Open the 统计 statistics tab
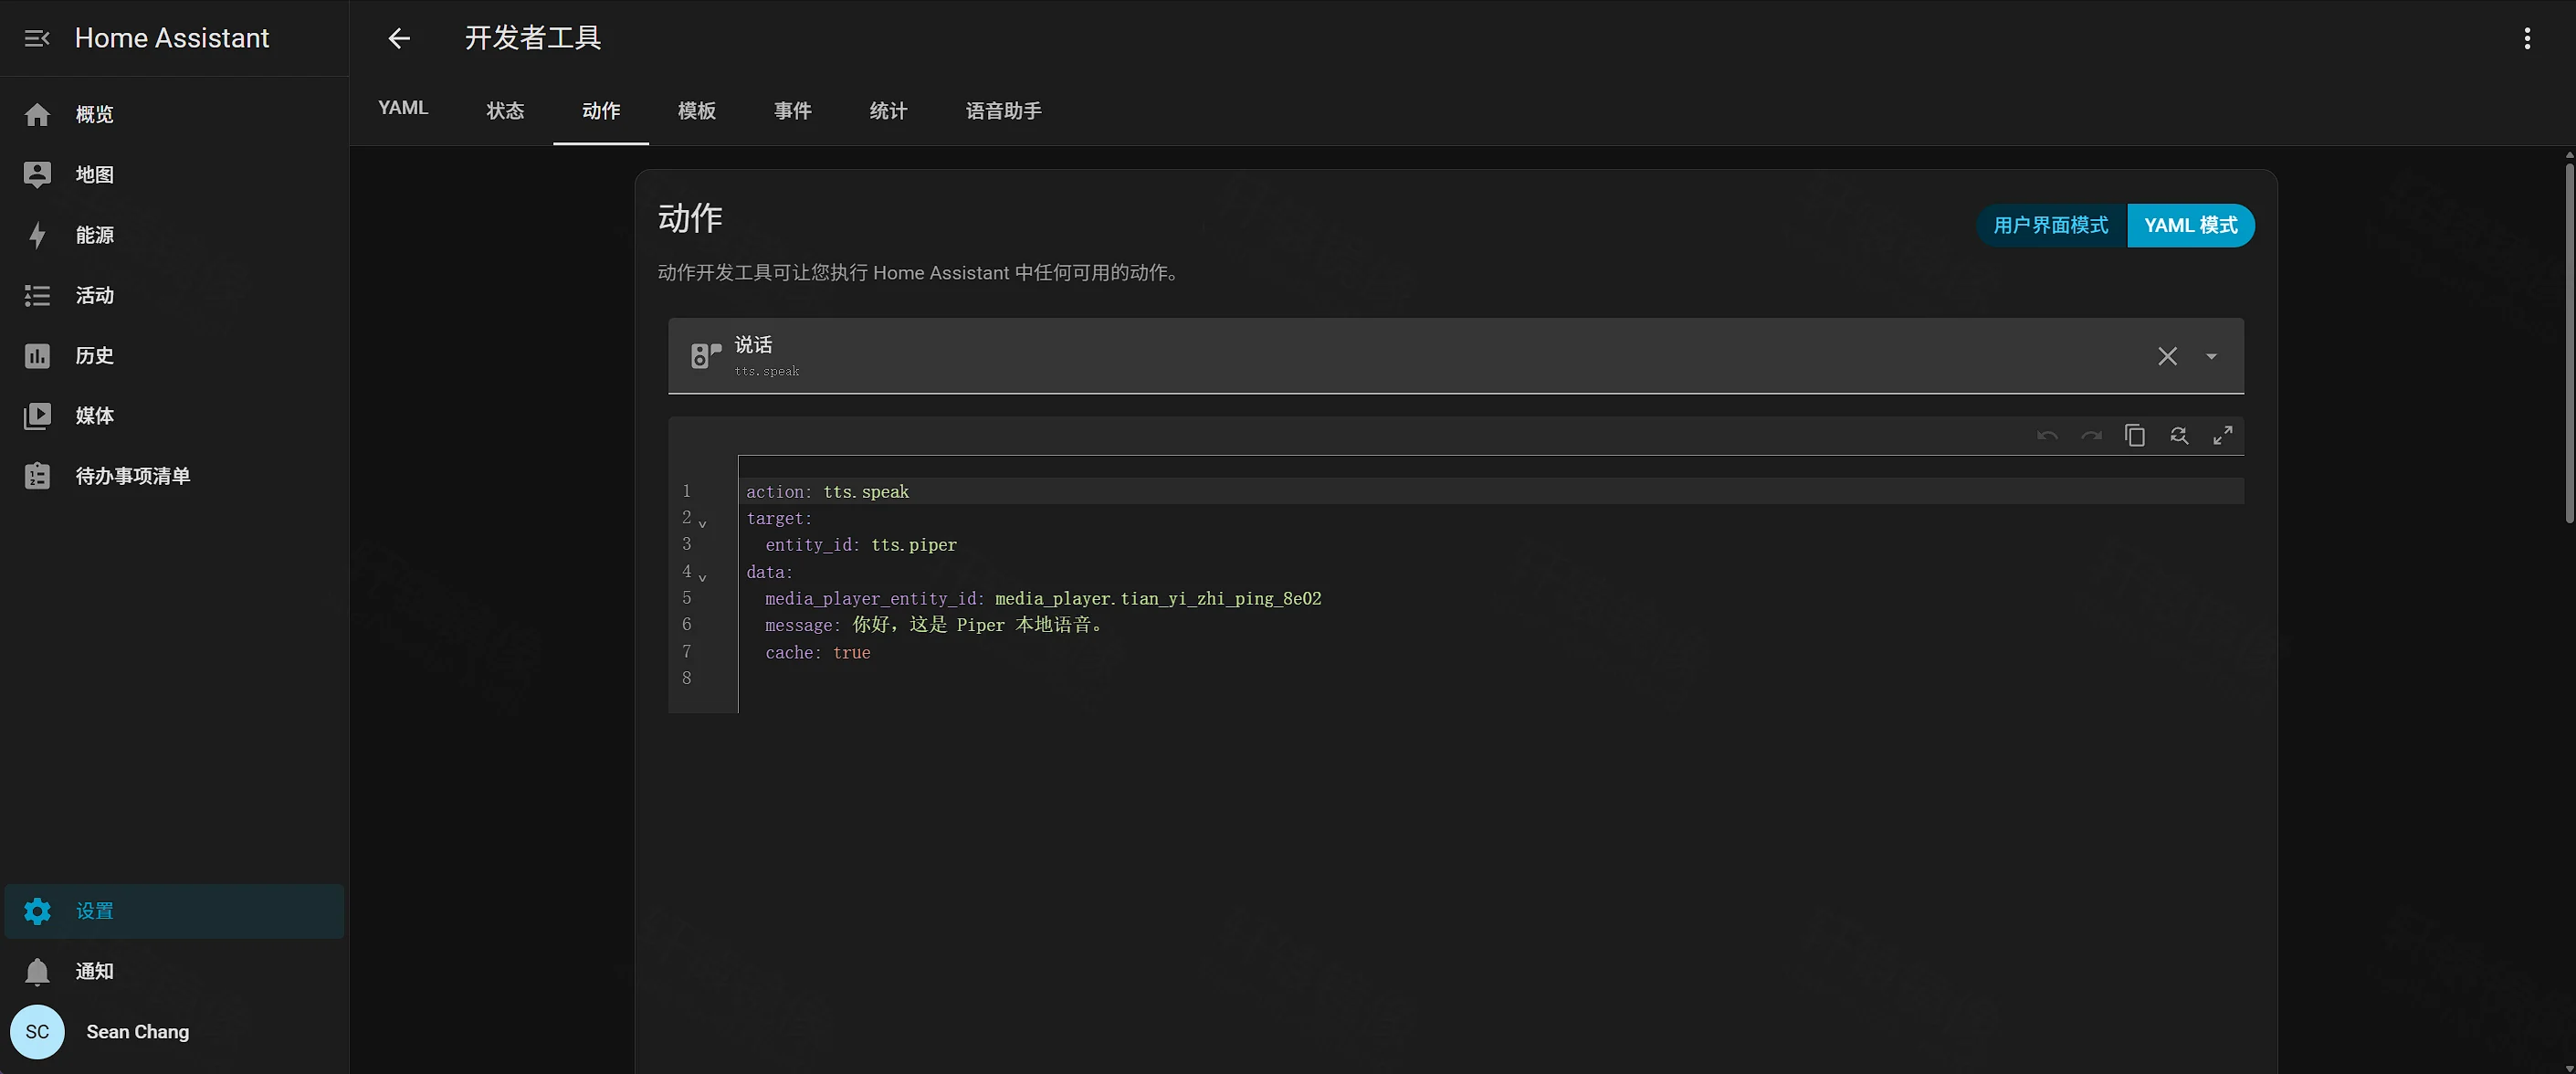This screenshot has height=1074, width=2576. click(x=889, y=110)
